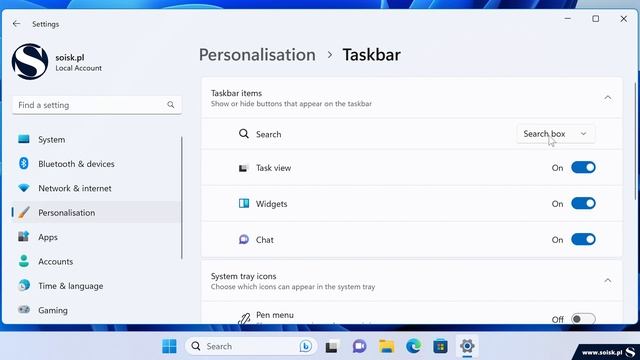Click the Gaming controller icon in the sidebar
Image resolution: width=640 pixels, height=360 pixels.
(24, 309)
